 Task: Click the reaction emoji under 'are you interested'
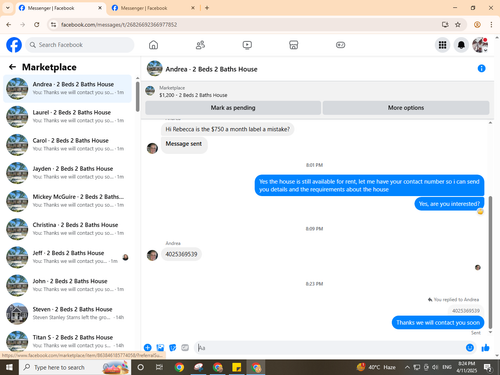click(x=480, y=212)
